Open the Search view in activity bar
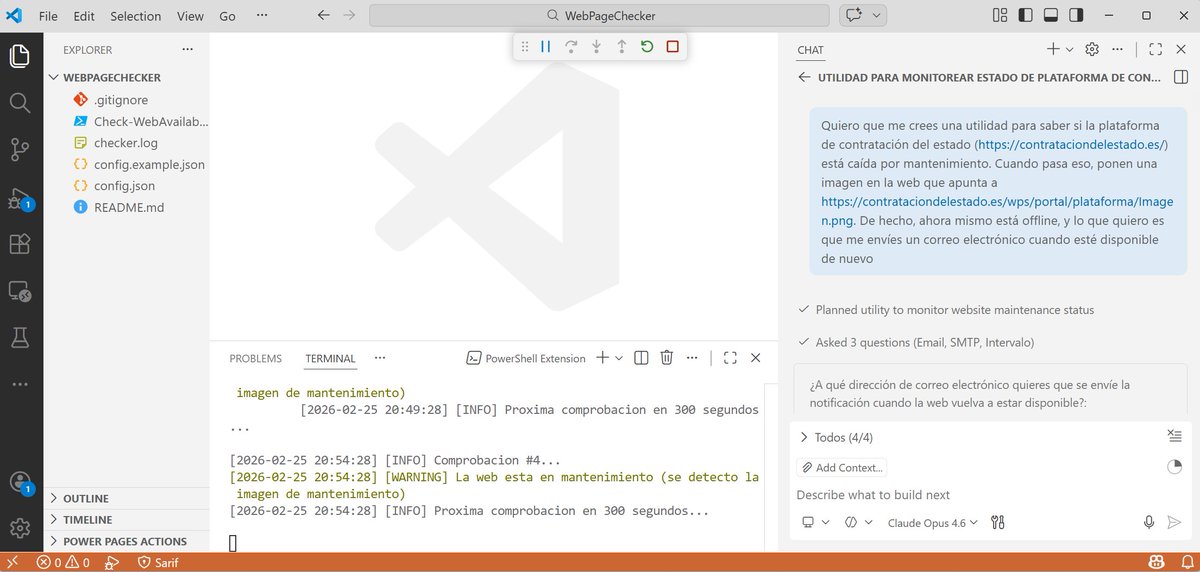 (19, 102)
